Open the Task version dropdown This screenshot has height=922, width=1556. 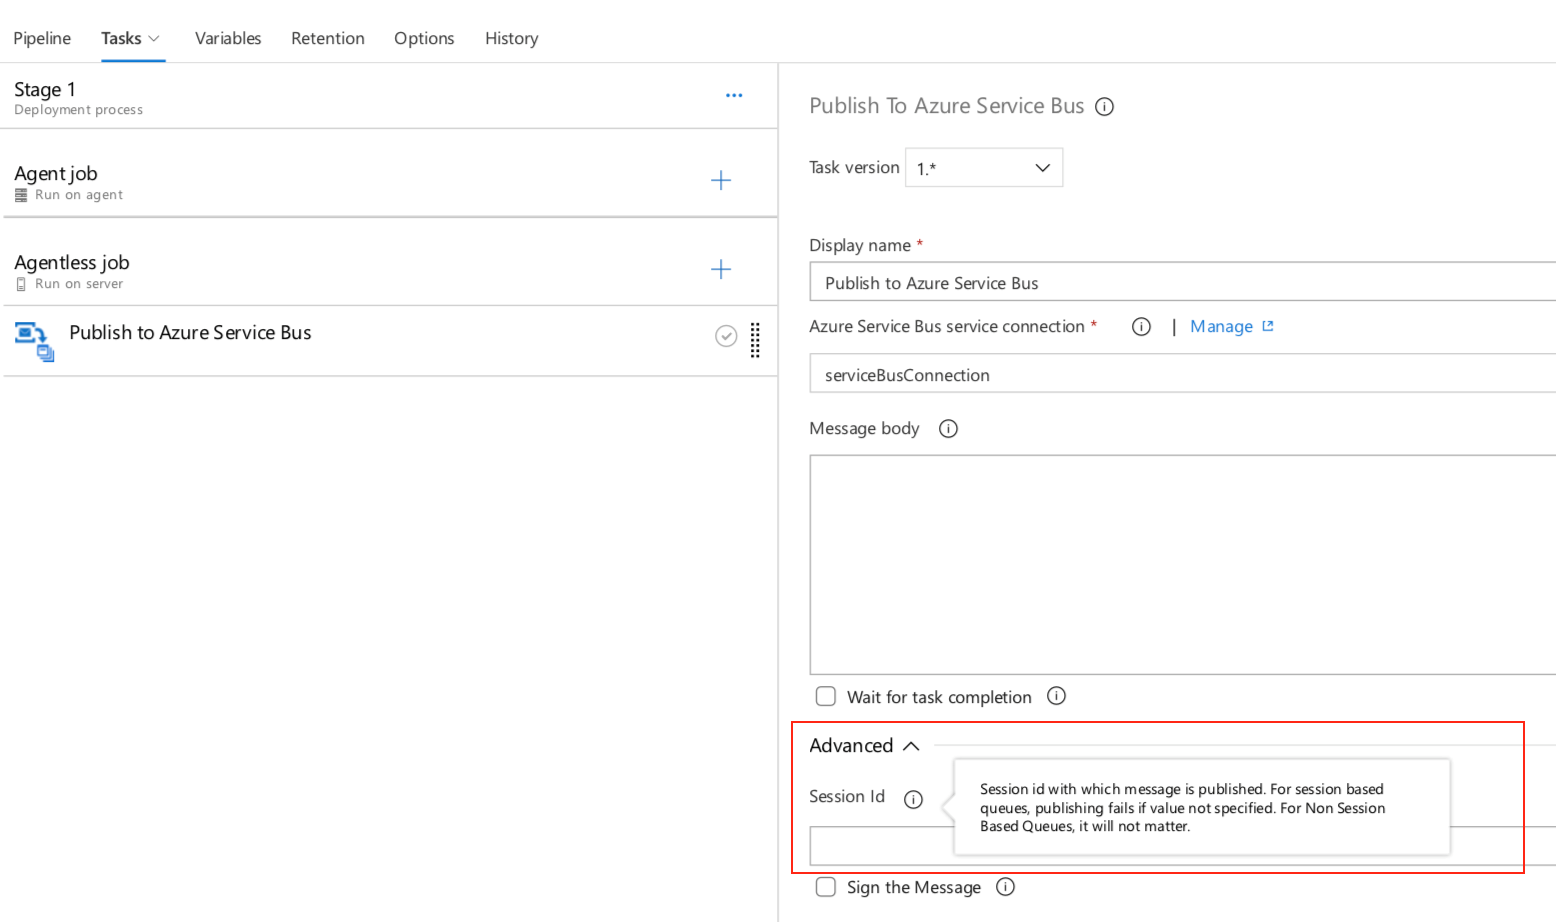click(1041, 167)
